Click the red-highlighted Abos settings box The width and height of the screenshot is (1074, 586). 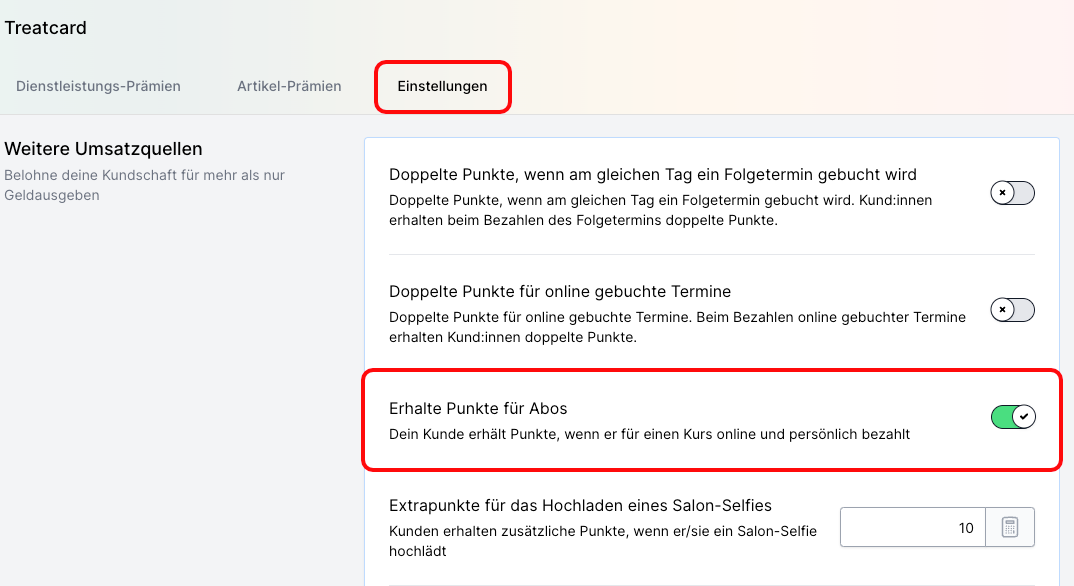point(711,420)
